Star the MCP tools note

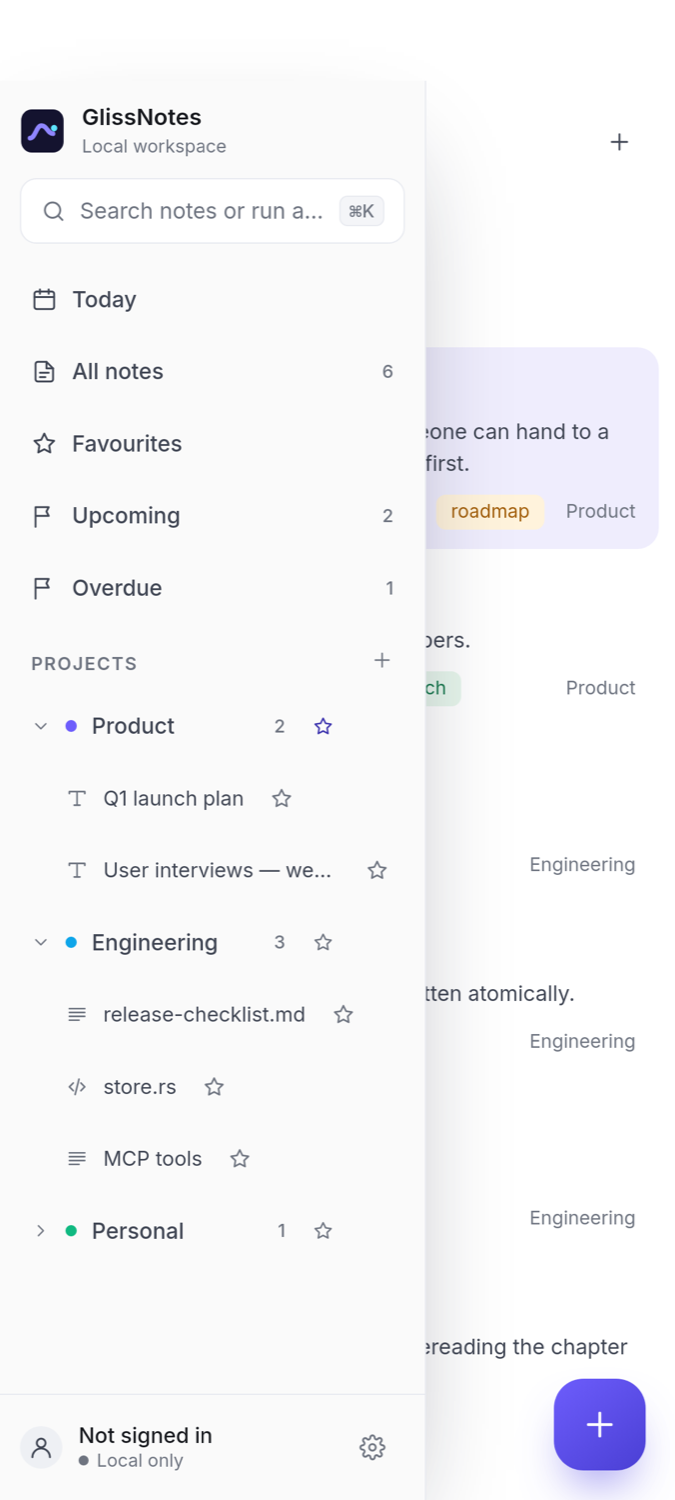tap(240, 1159)
